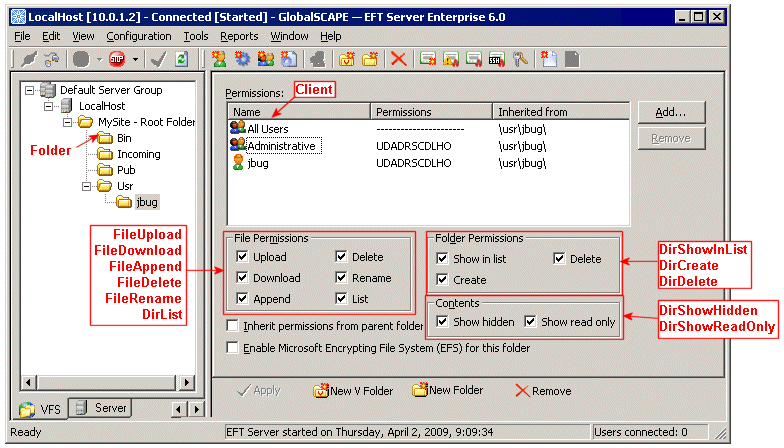Click the SSH key toolbar icon
The width and height of the screenshot is (784, 448).
(x=496, y=59)
